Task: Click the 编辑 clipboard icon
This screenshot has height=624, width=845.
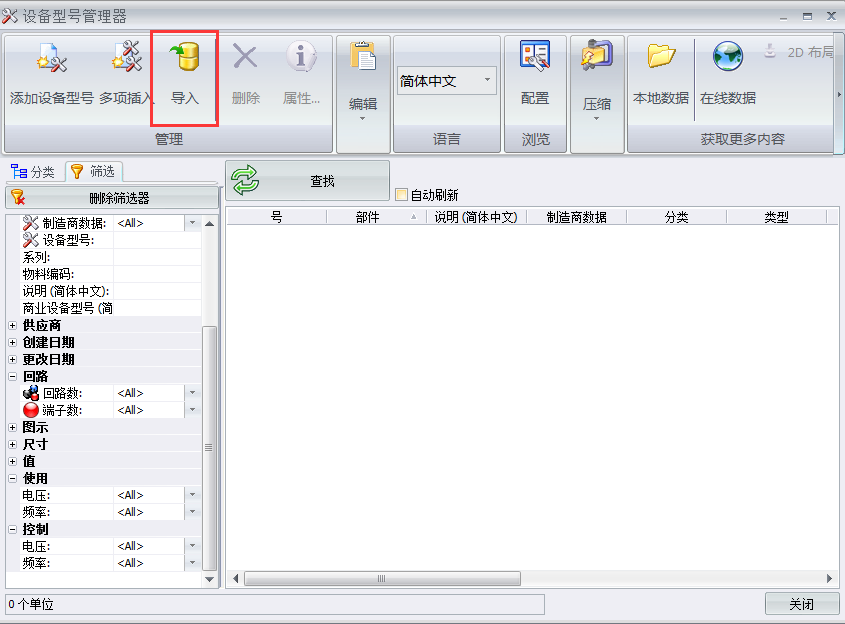Action: pos(363,56)
